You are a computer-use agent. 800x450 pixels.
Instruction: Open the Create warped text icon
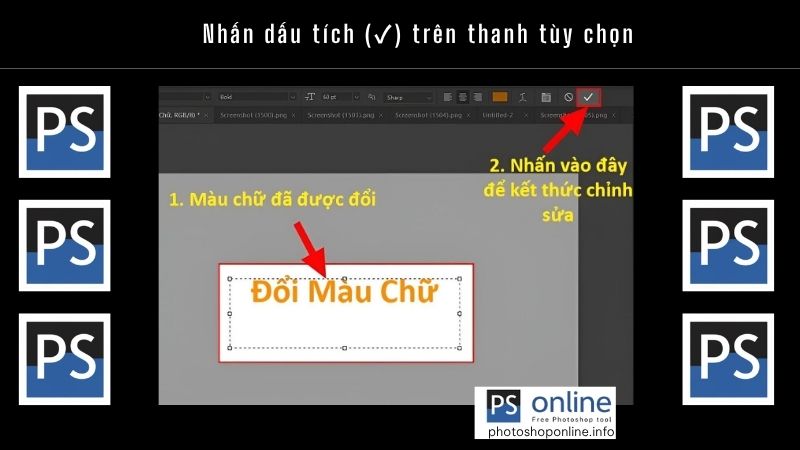(x=522, y=97)
